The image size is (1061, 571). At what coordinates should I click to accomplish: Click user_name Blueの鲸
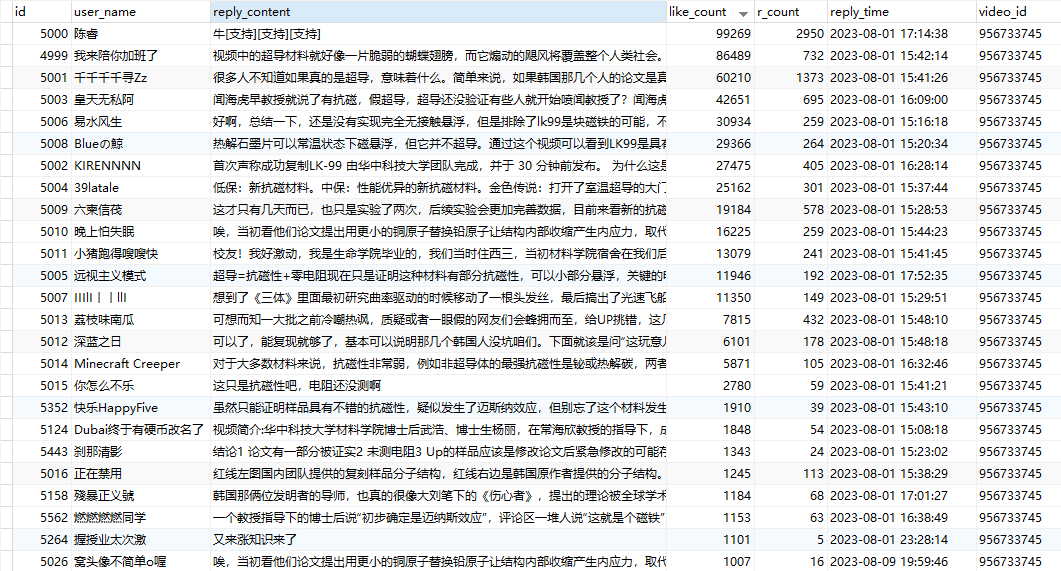[99, 143]
